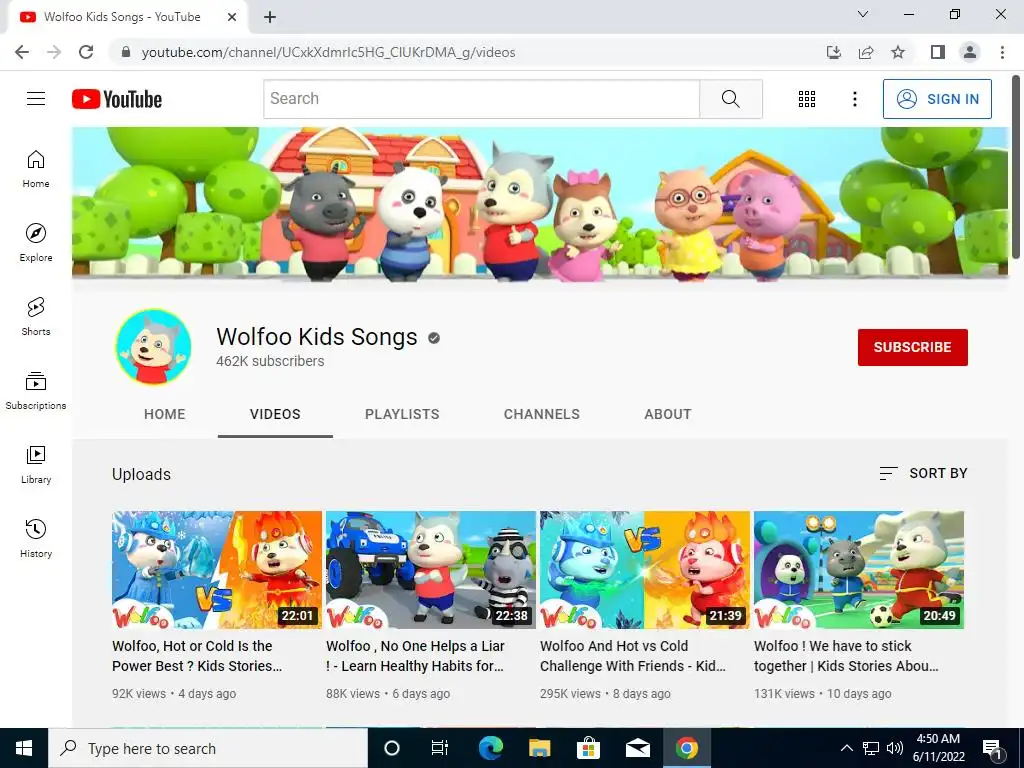Open the notification center icon

click(x=992, y=748)
